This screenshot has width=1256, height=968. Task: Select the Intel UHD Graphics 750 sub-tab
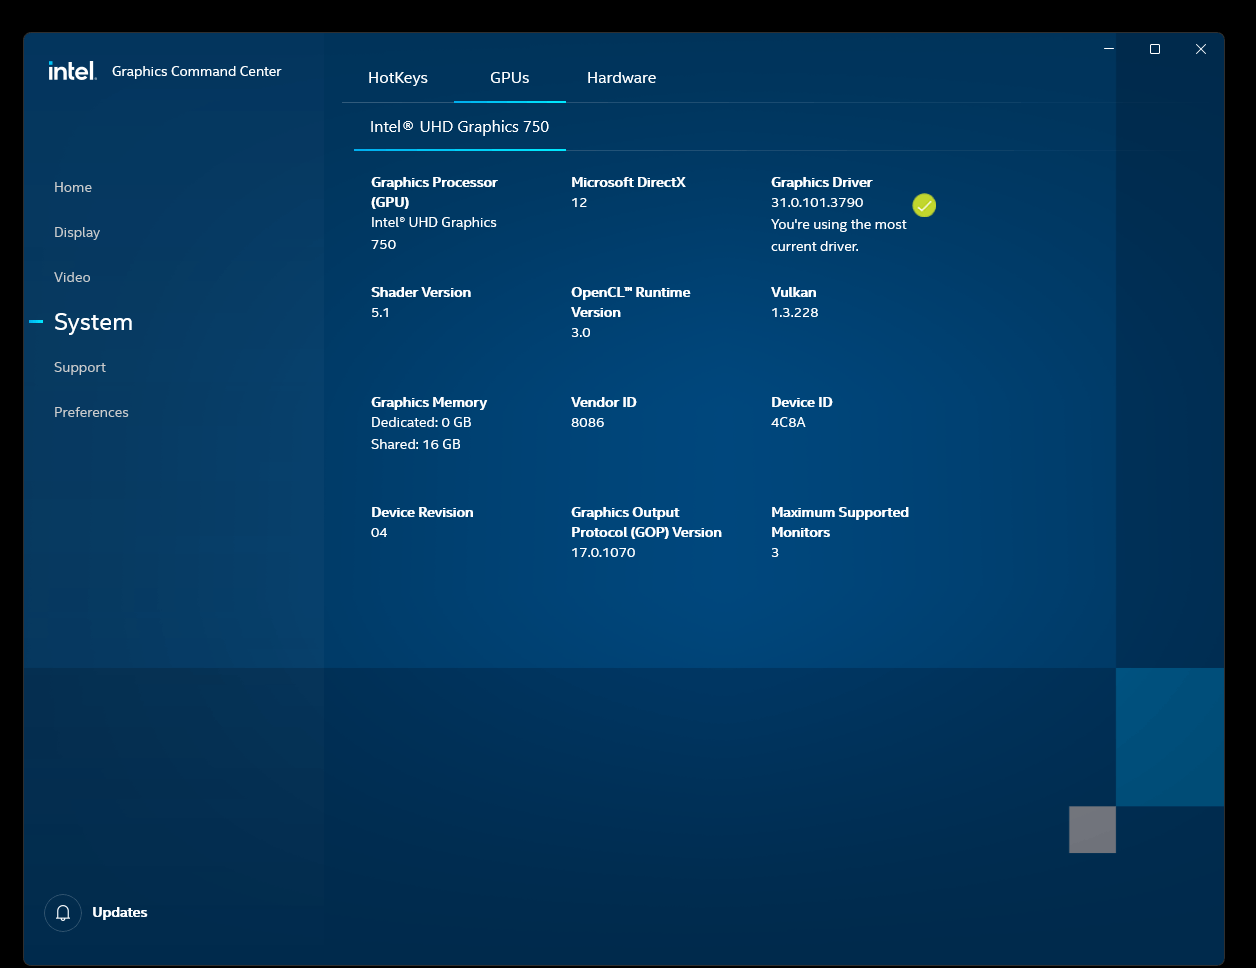[x=460, y=127]
